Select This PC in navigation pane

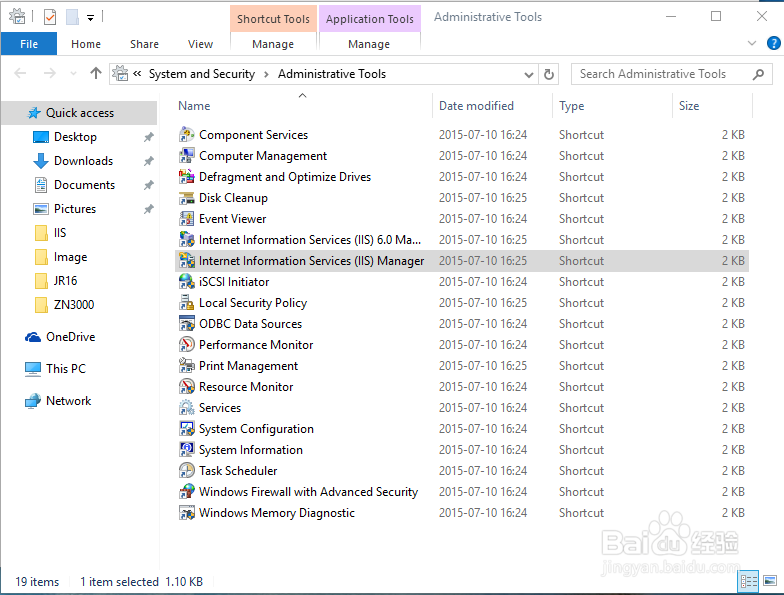[x=56, y=369]
